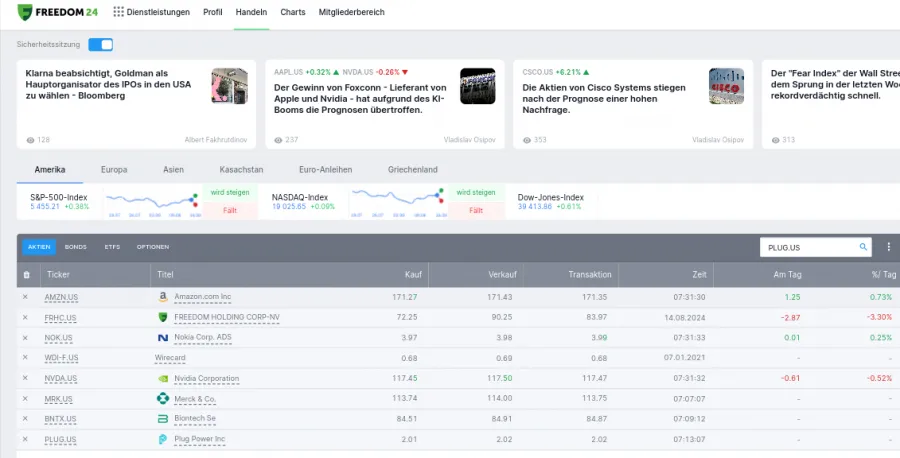The width and height of the screenshot is (900, 458).
Task: Click the Foxconn article thumbnail image
Action: coord(478,86)
